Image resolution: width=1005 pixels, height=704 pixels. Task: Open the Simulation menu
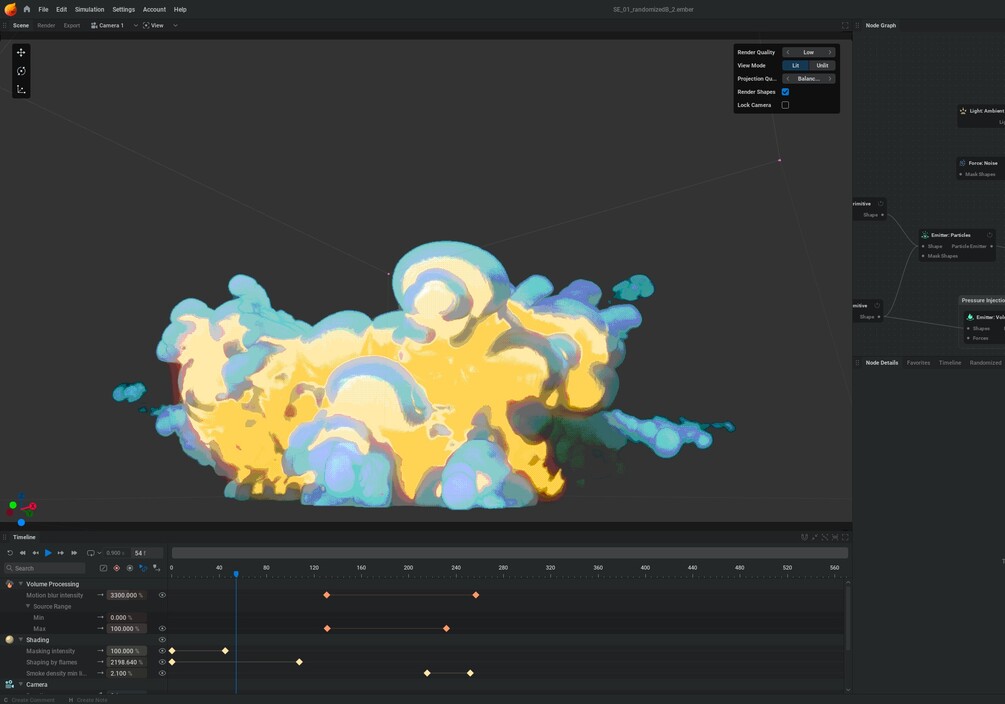pyautogui.click(x=89, y=10)
